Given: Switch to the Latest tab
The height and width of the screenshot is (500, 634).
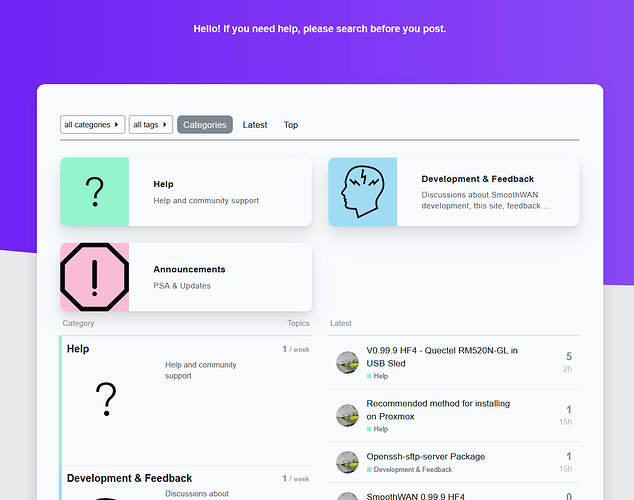Looking at the screenshot, I should [255, 125].
